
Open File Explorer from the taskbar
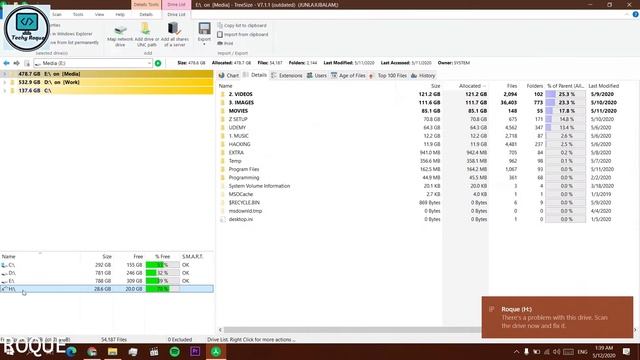pyautogui.click(x=113, y=351)
